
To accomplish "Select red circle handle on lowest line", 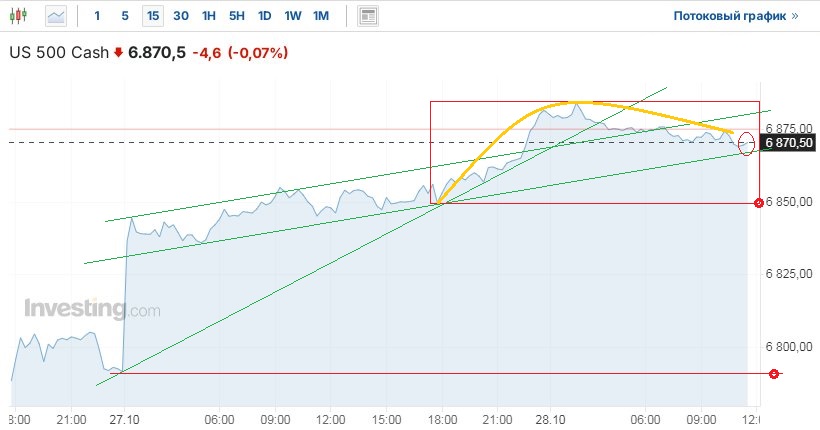I will pyautogui.click(x=773, y=373).
